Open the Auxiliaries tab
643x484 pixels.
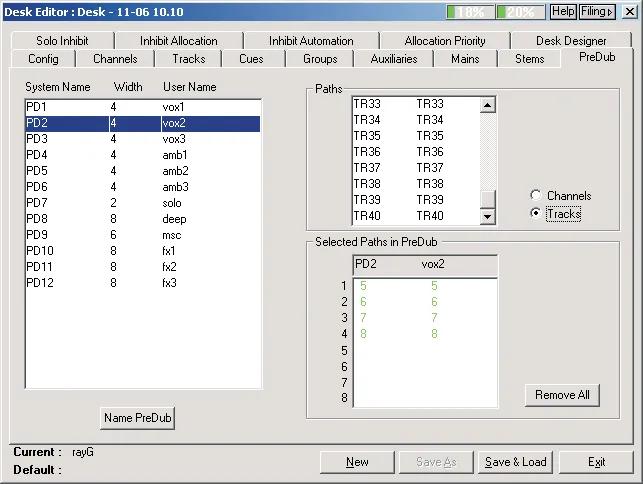394,59
